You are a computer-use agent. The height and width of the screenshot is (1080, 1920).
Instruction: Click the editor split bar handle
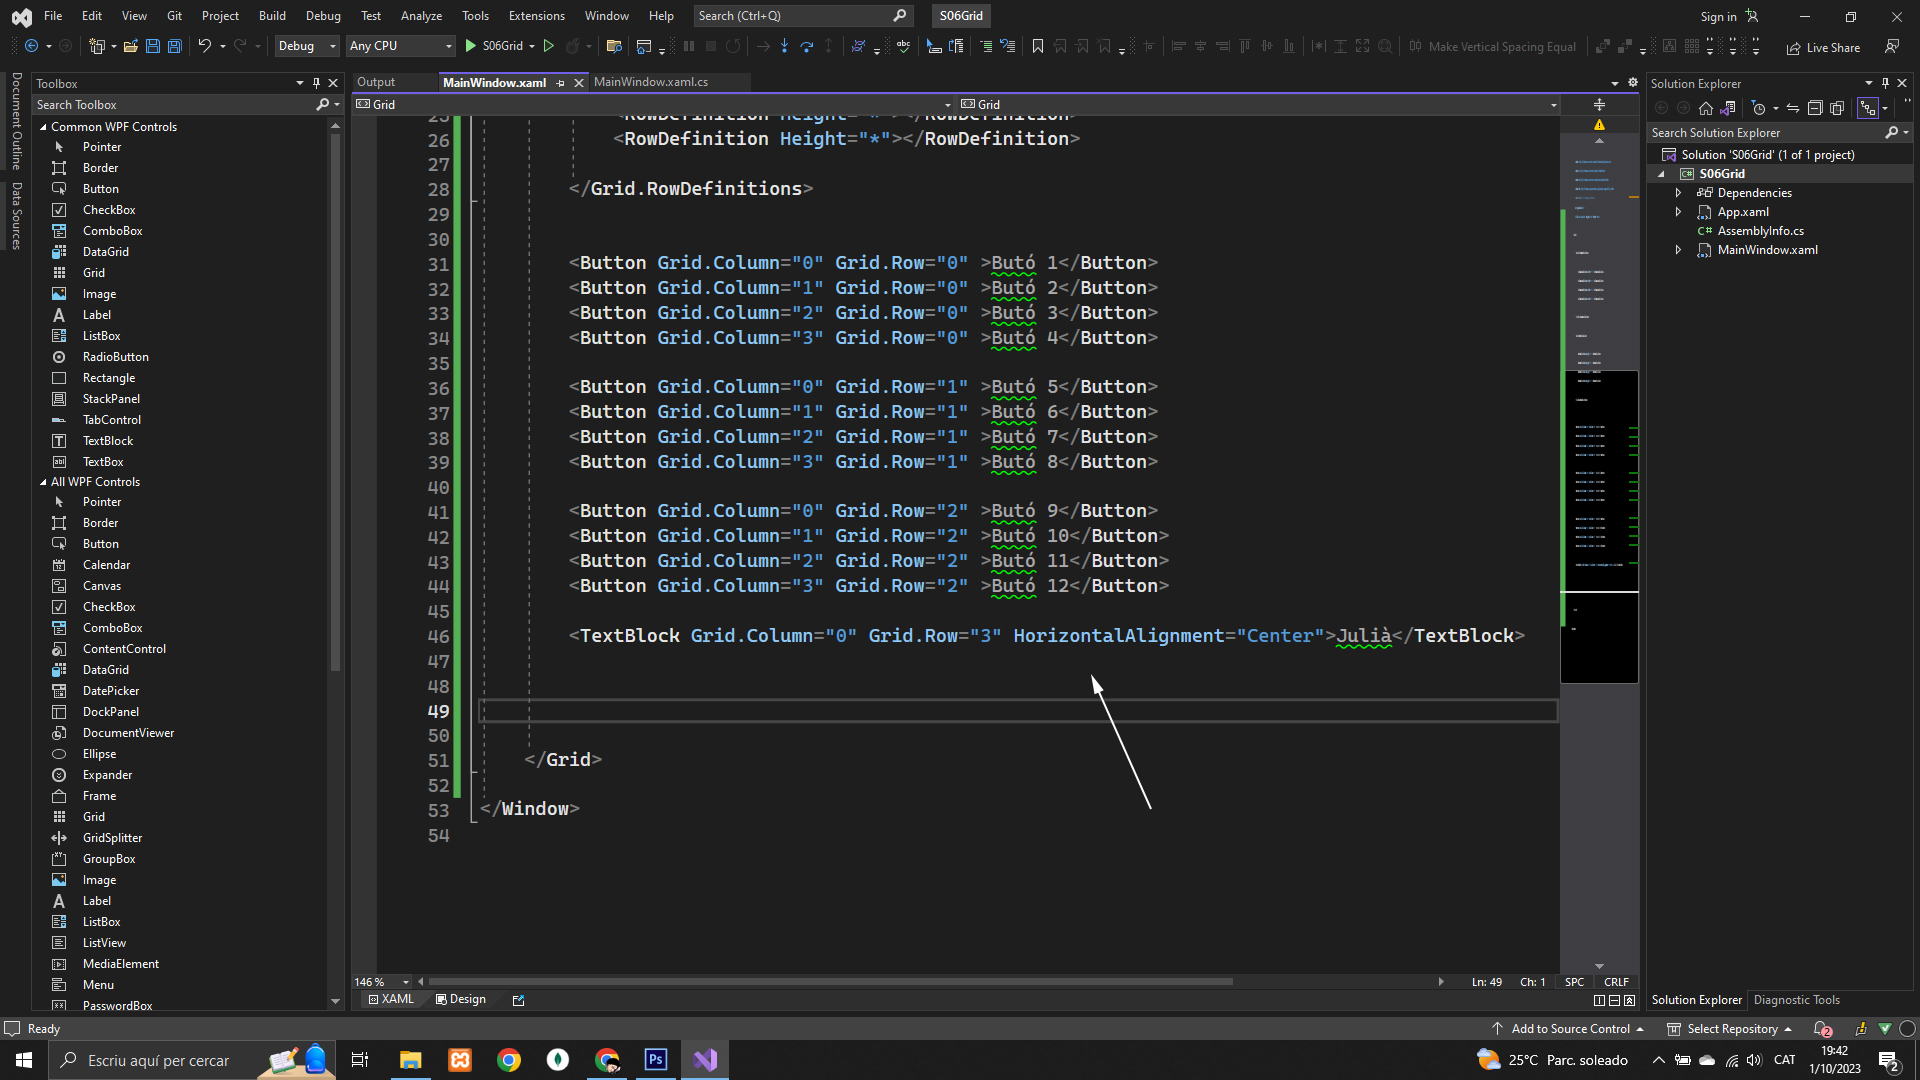pos(1599,104)
